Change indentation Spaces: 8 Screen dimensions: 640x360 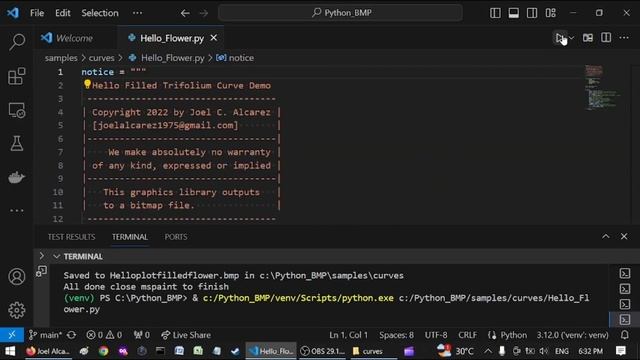[396, 335]
